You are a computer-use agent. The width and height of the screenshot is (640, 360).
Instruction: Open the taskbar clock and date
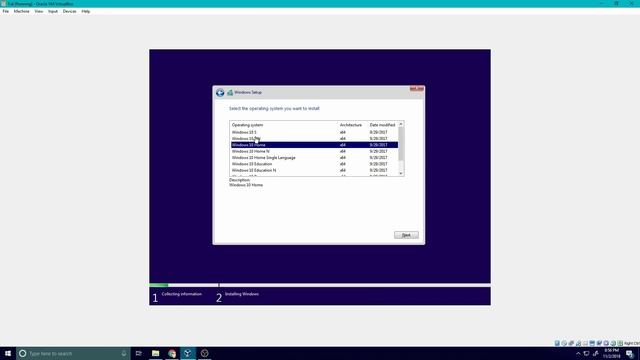coord(611,353)
